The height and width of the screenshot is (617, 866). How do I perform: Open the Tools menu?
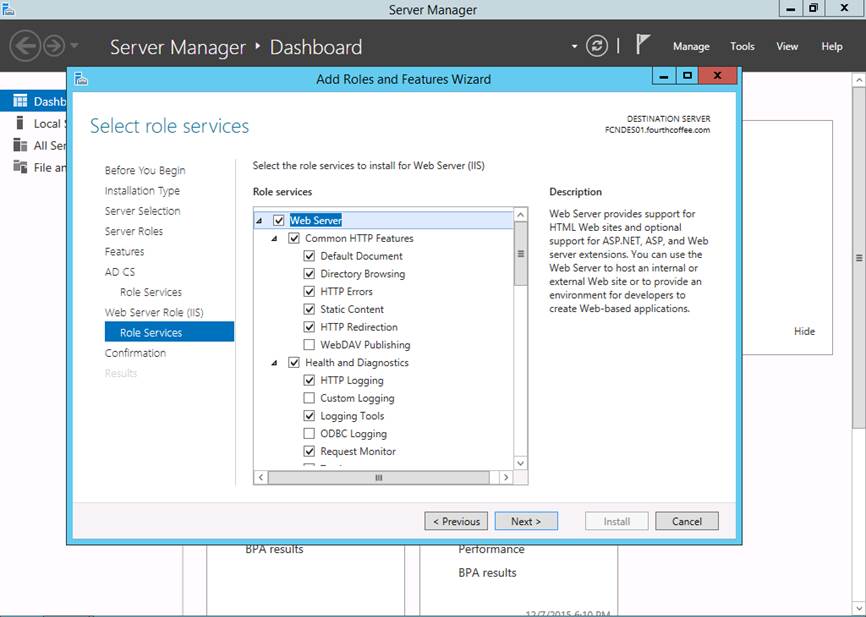pos(742,46)
